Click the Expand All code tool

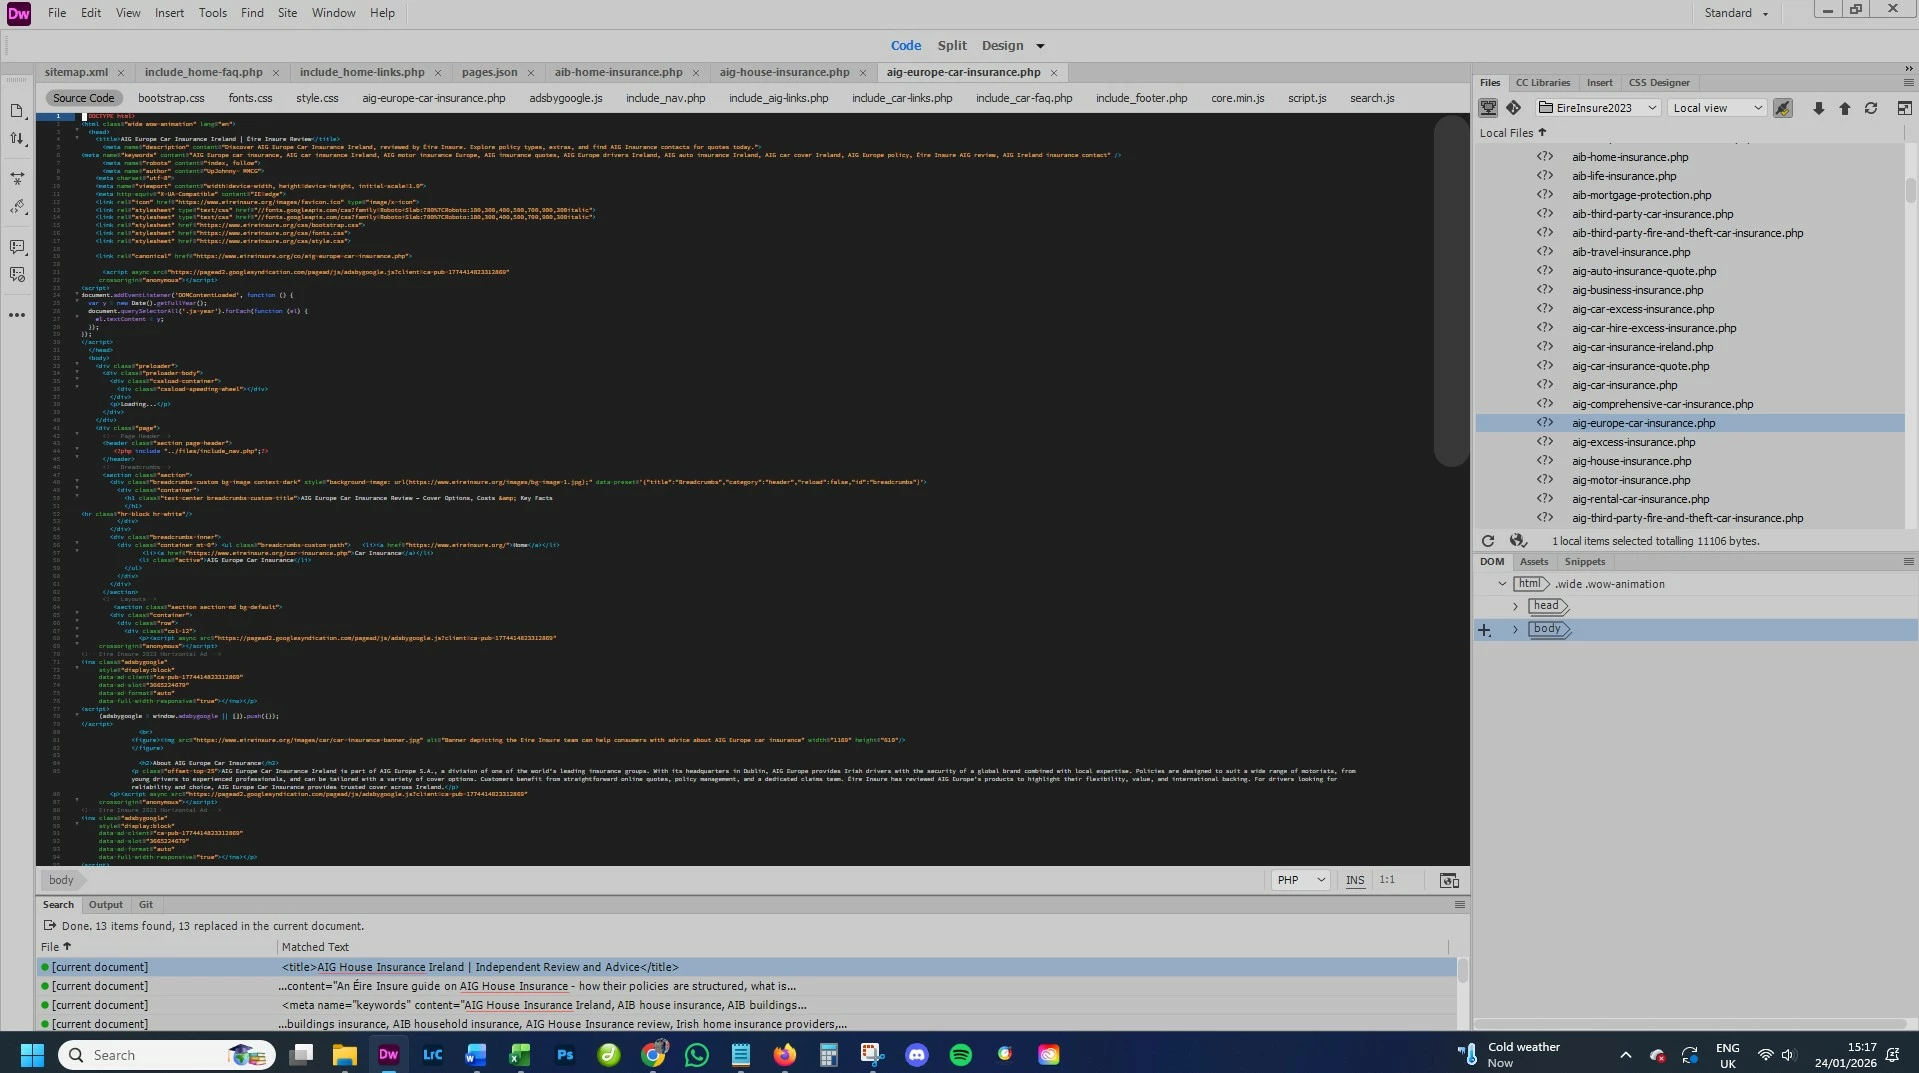coord(17,178)
